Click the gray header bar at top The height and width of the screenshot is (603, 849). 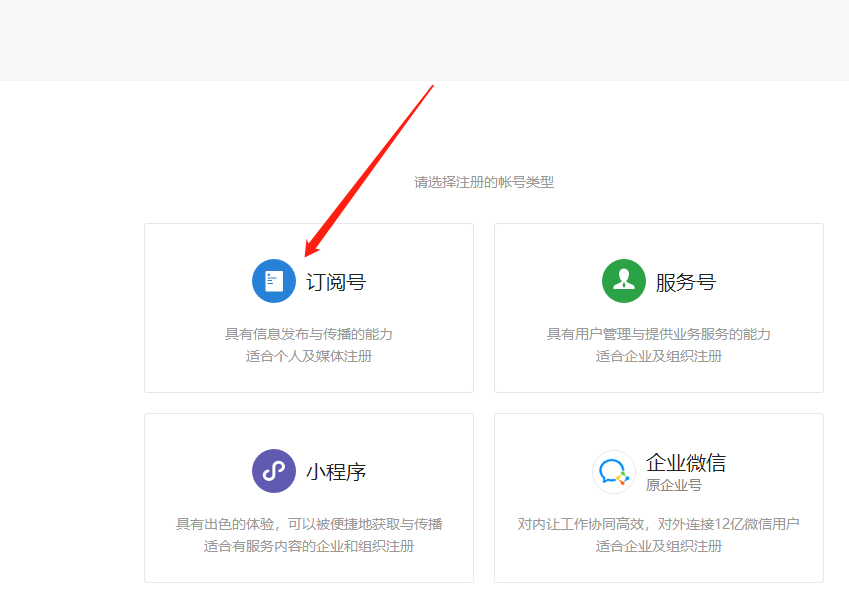tap(424, 40)
